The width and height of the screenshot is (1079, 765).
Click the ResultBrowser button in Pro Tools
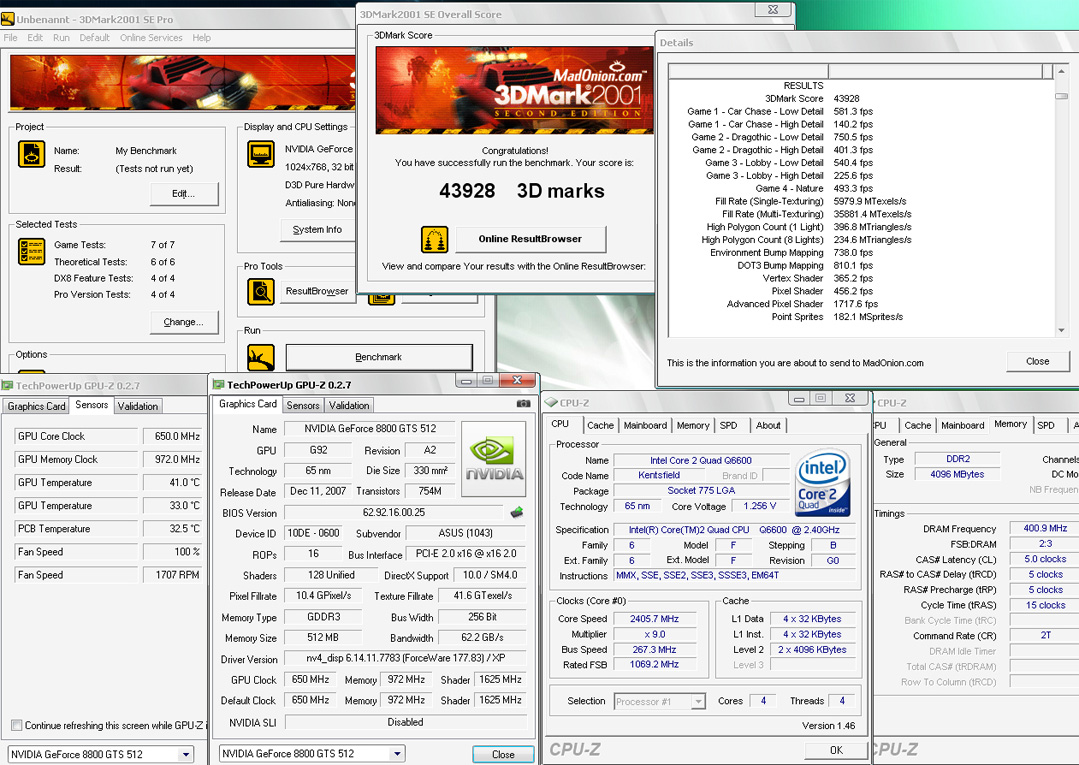pos(317,292)
